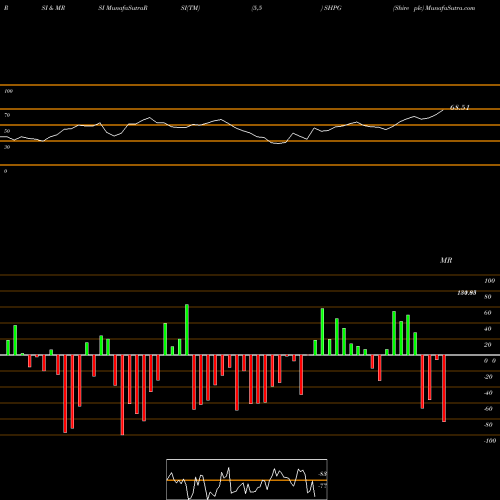Click the 80 label on right MR axis

(x=488, y=297)
